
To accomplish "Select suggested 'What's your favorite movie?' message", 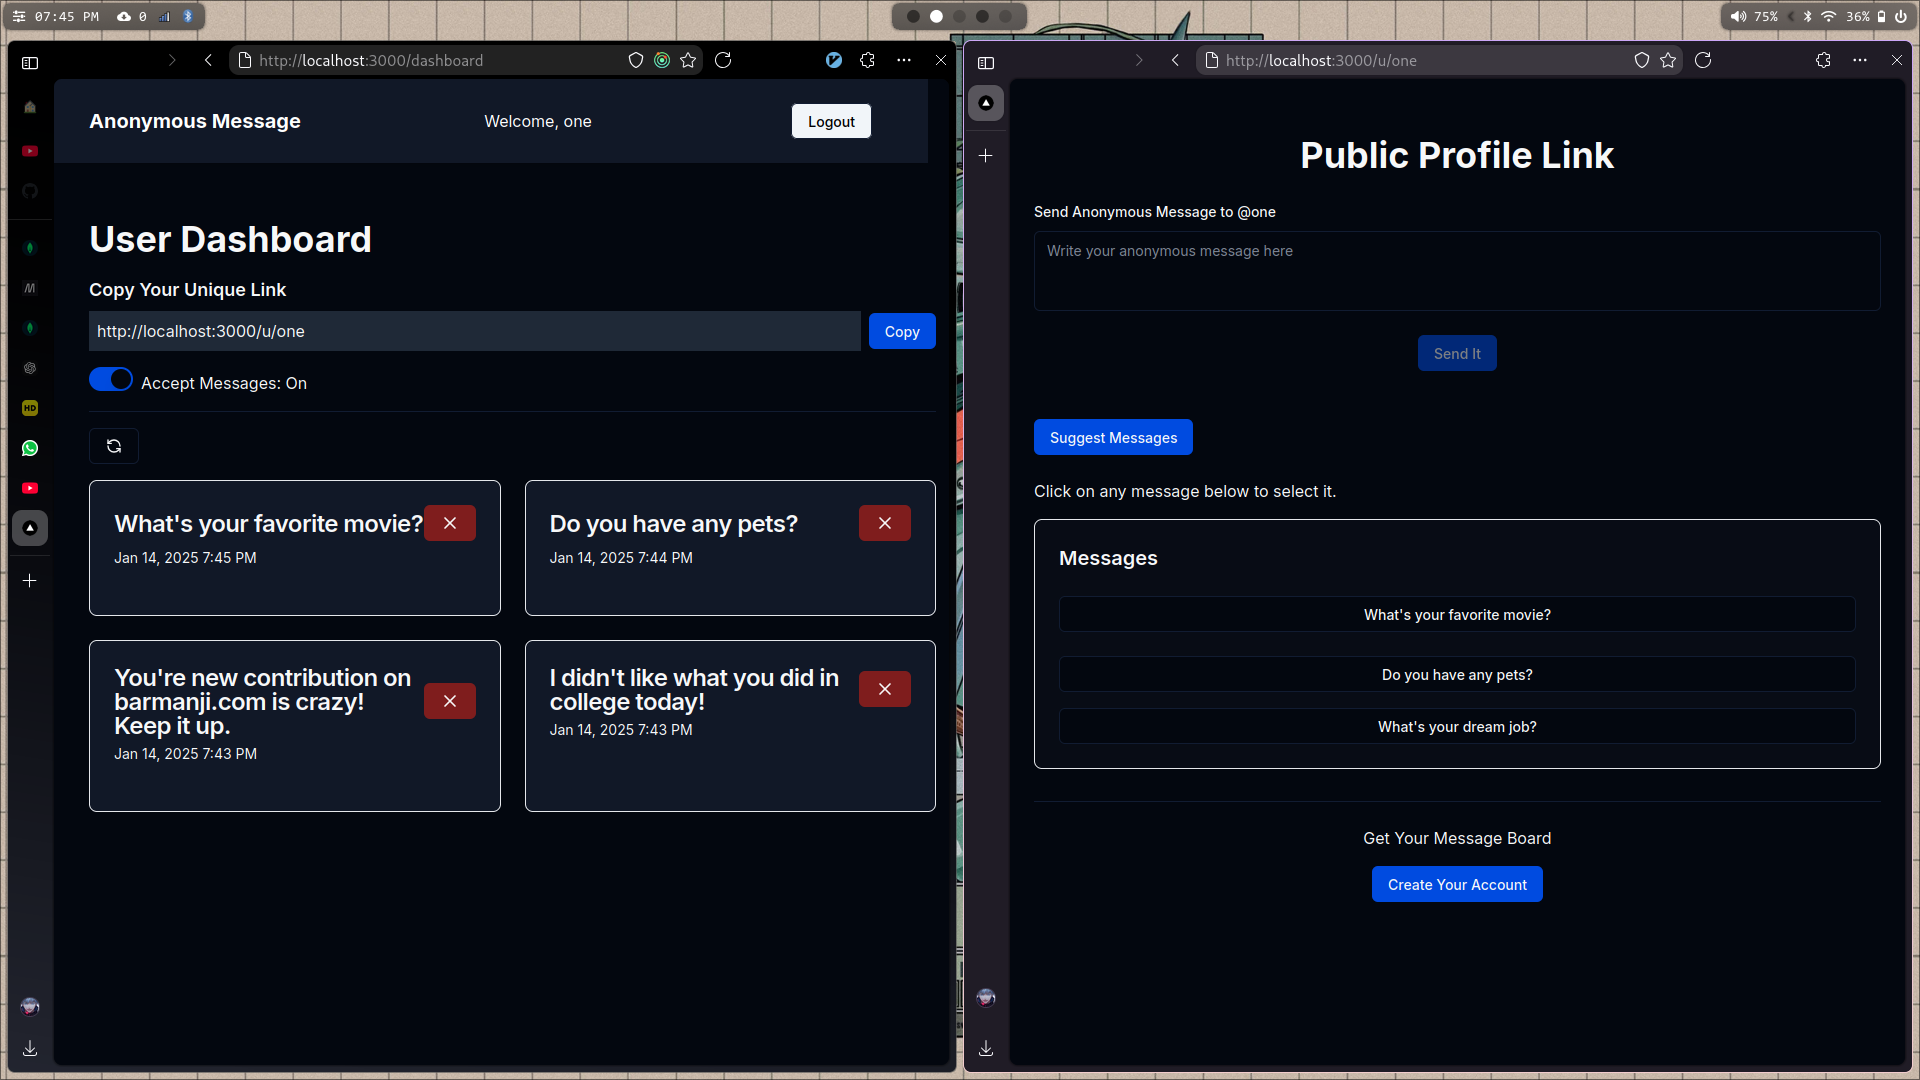I will click(1457, 615).
